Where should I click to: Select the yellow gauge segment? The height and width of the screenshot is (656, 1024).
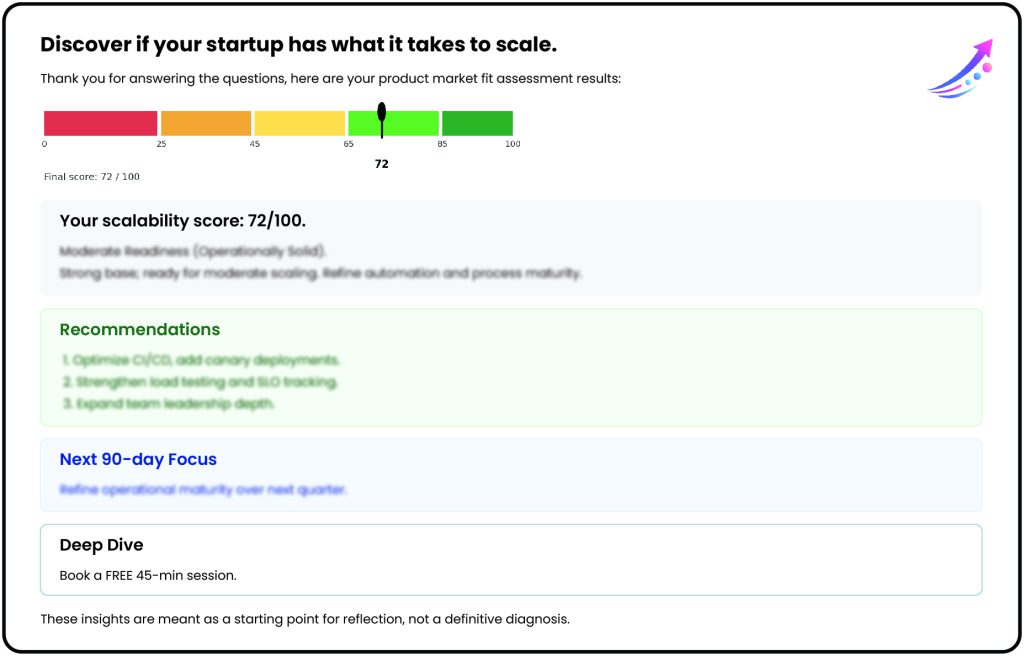click(299, 123)
